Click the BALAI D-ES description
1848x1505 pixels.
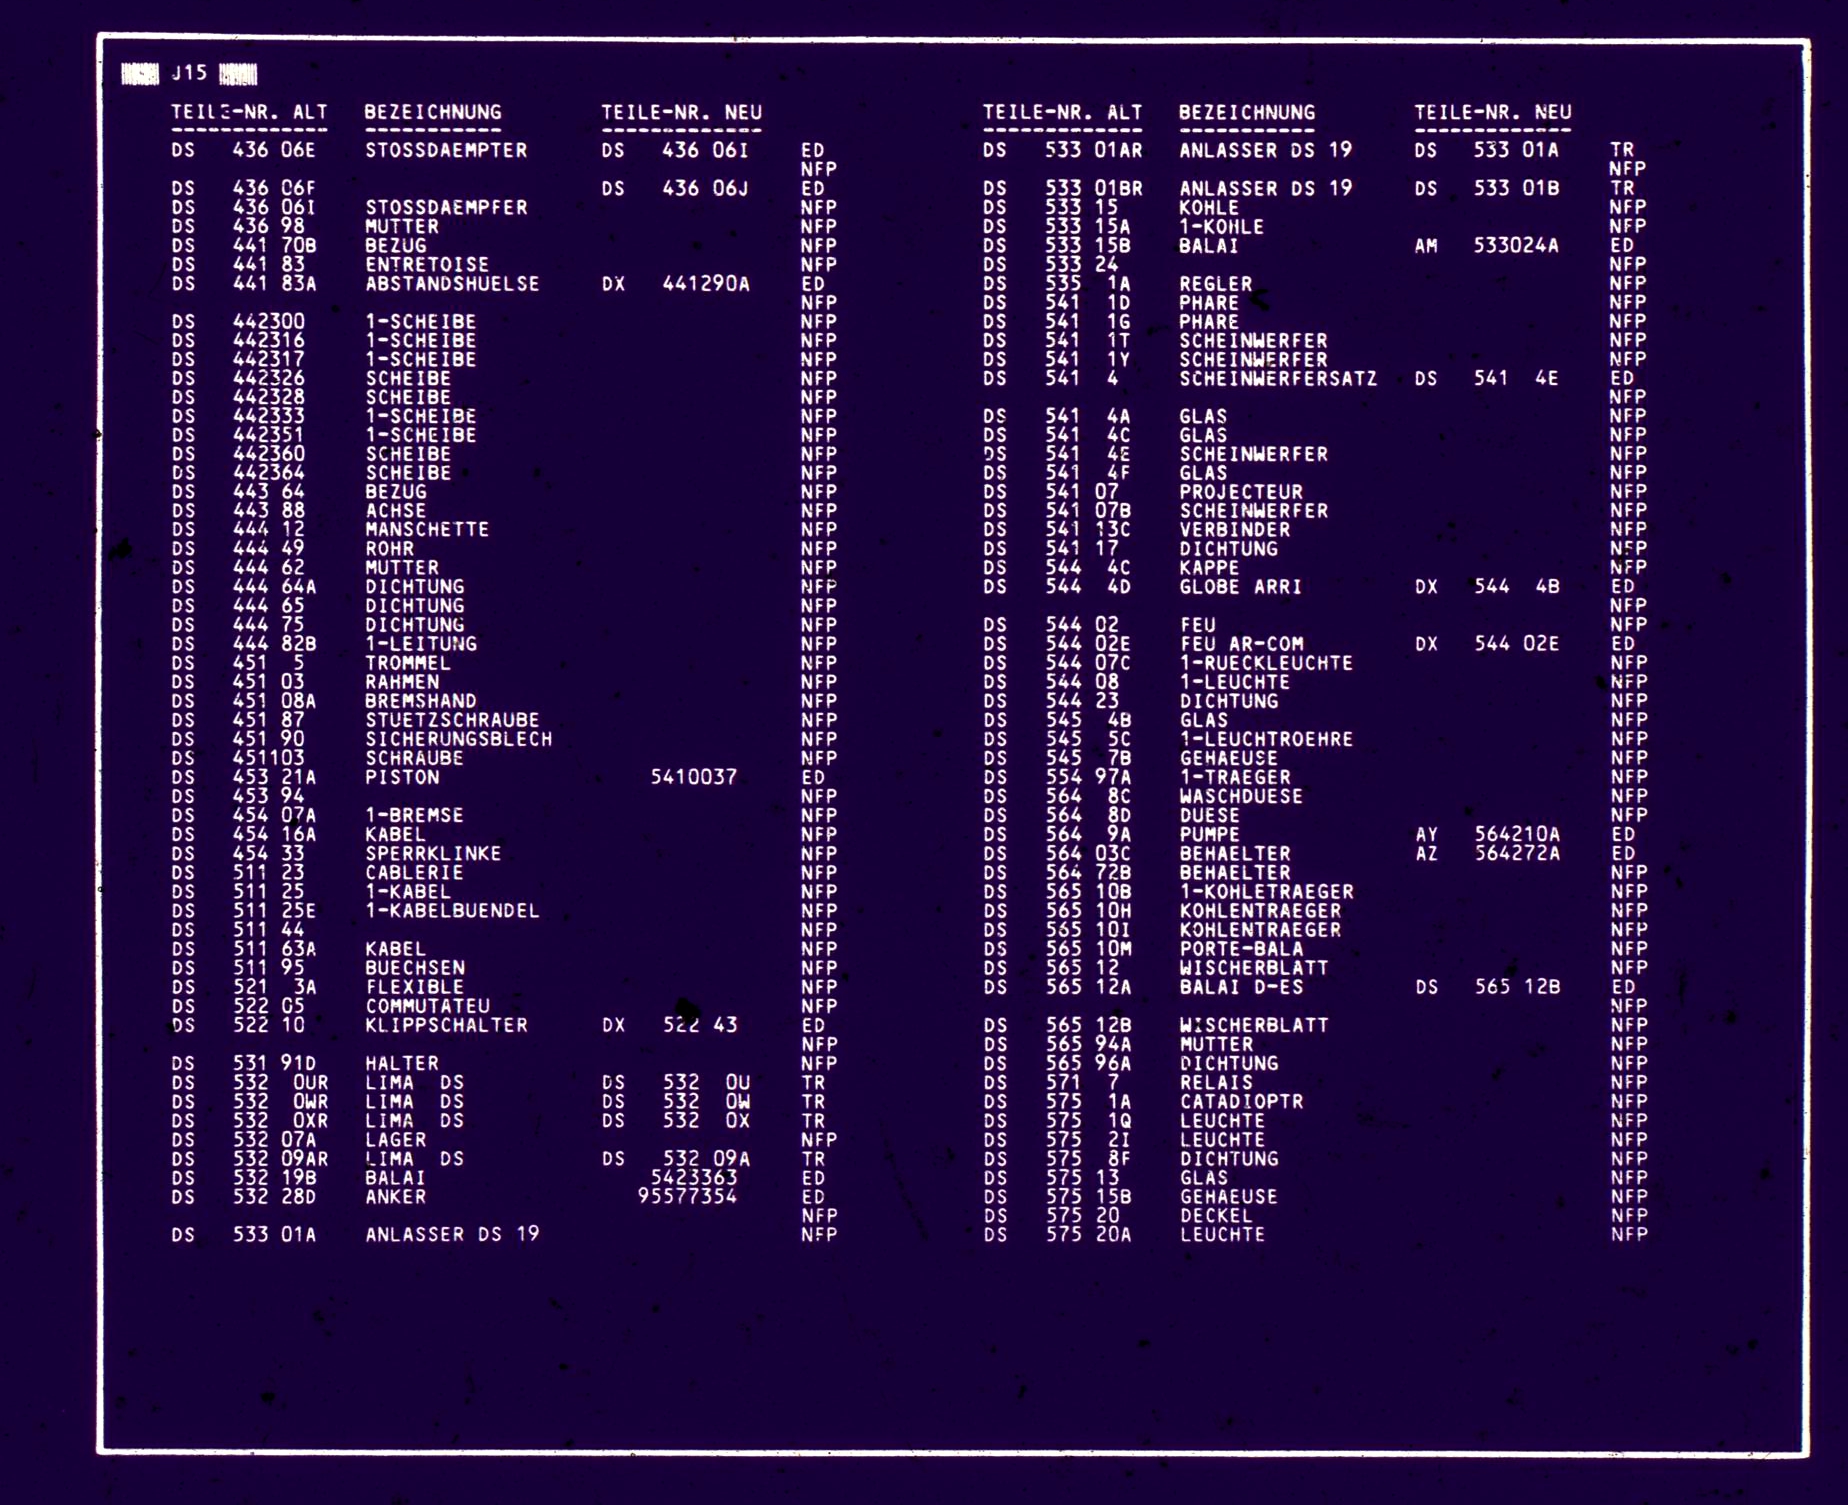point(1241,987)
